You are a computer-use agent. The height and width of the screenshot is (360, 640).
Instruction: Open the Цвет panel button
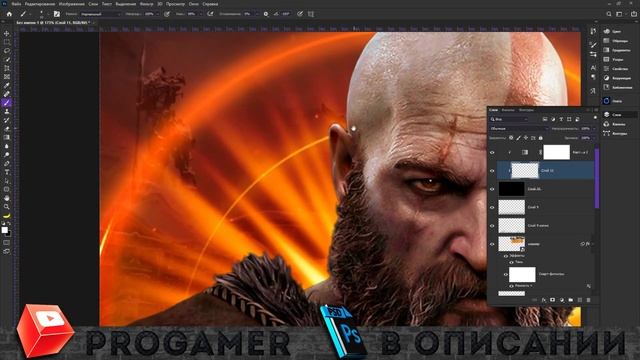pyautogui.click(x=612, y=31)
